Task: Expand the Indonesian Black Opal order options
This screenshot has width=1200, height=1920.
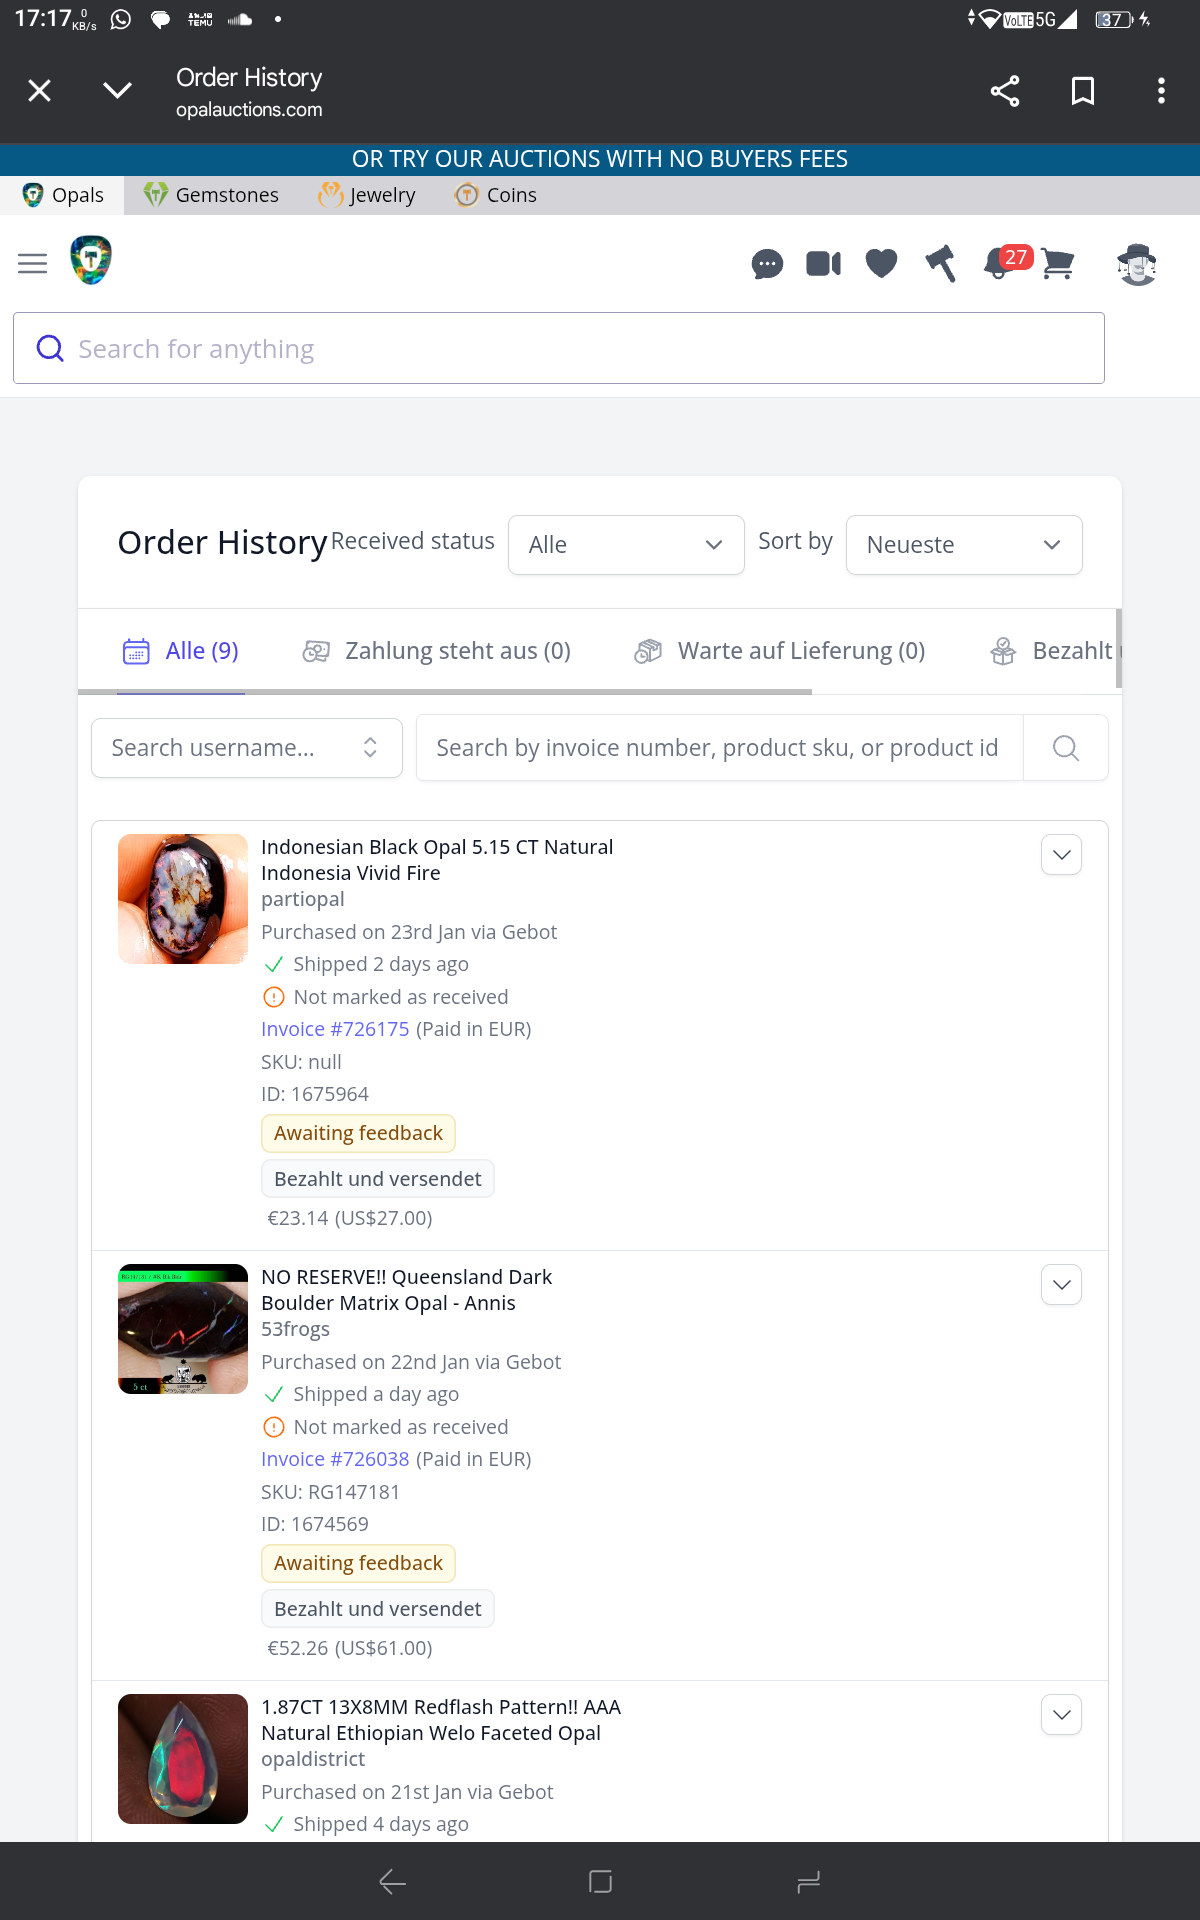Action: [1062, 855]
